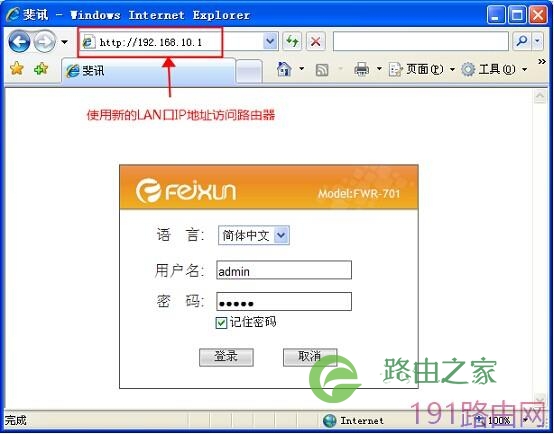Click the 用户名 admin input field
Image resolution: width=554 pixels, height=434 pixels.
(284, 270)
